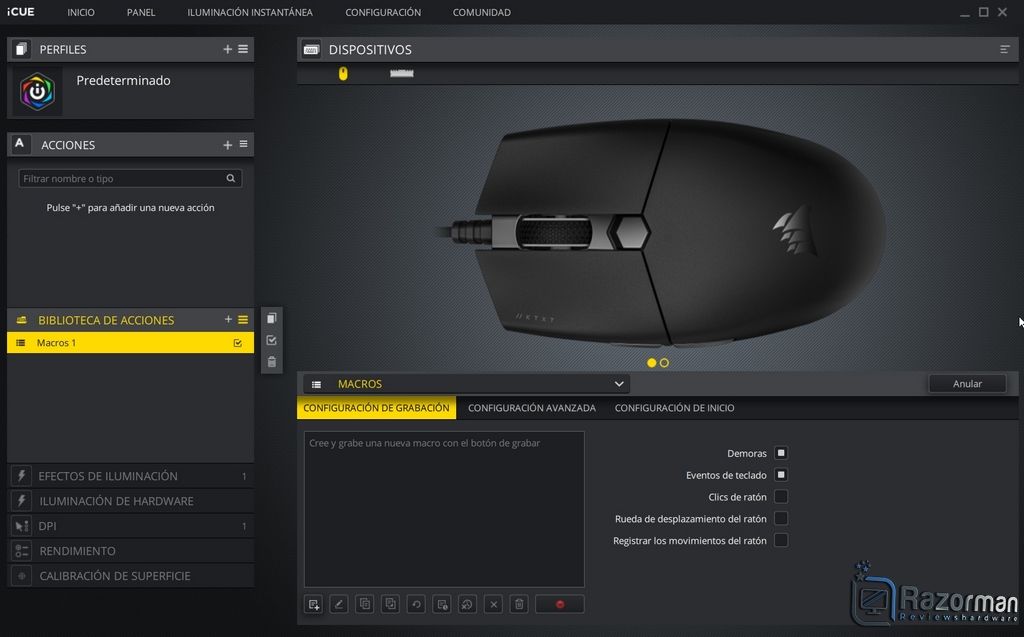
Task: Toggle the Demoras checkbox
Action: [781, 453]
